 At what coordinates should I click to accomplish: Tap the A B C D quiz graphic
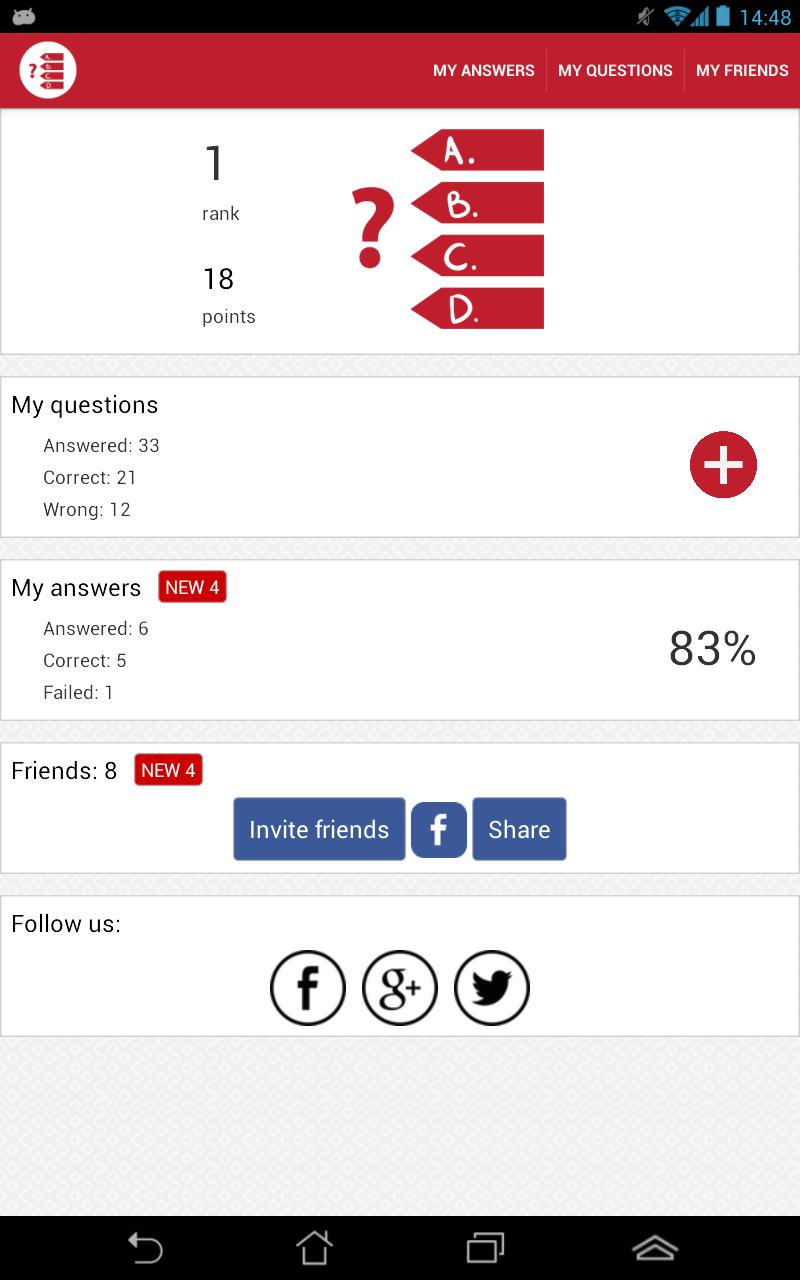click(448, 229)
